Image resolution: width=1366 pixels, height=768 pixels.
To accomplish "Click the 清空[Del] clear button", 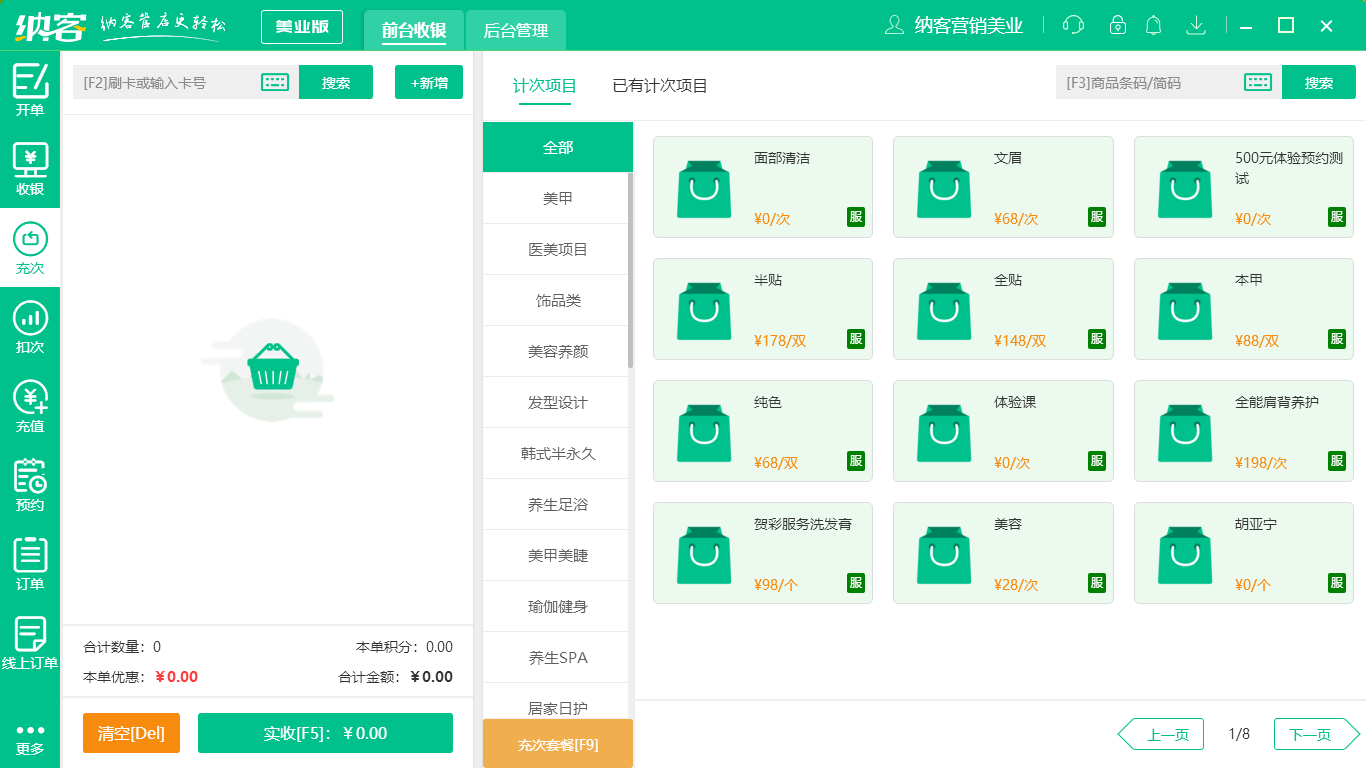I will pos(131,732).
